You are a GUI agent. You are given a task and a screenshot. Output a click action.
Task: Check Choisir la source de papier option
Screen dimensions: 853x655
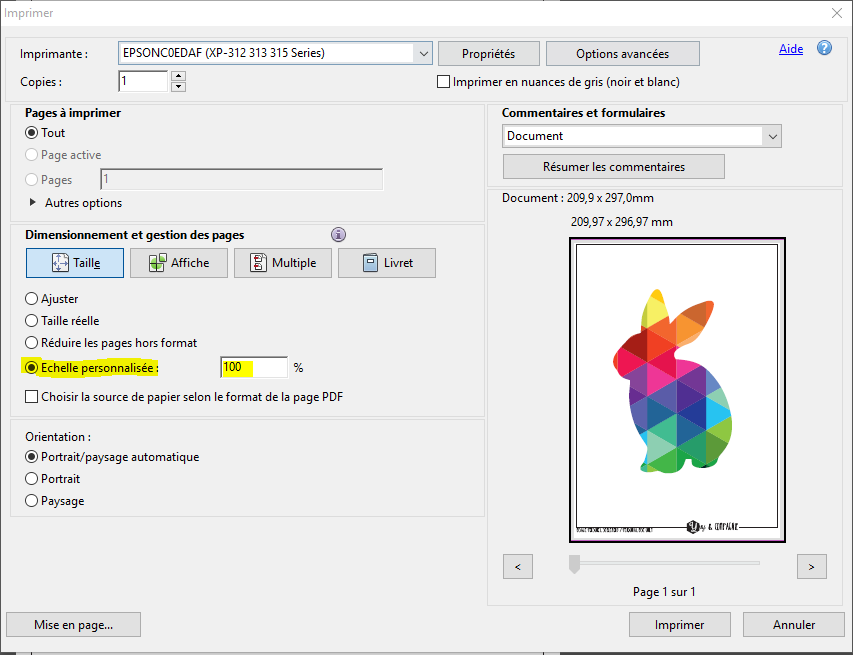32,397
